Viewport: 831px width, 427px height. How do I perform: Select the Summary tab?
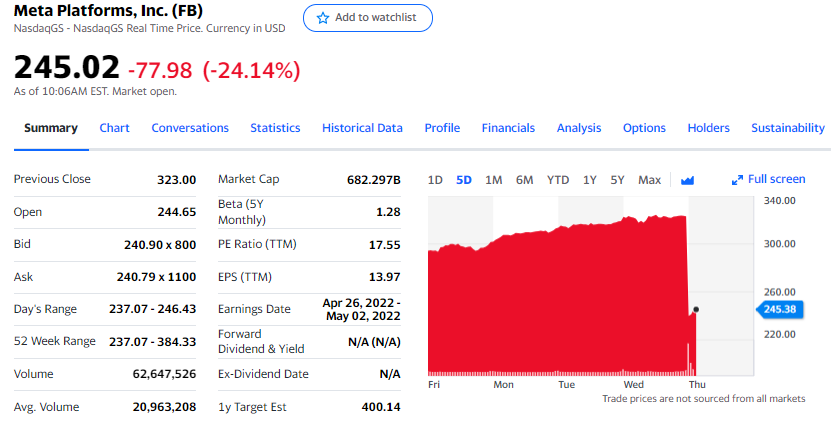point(51,128)
